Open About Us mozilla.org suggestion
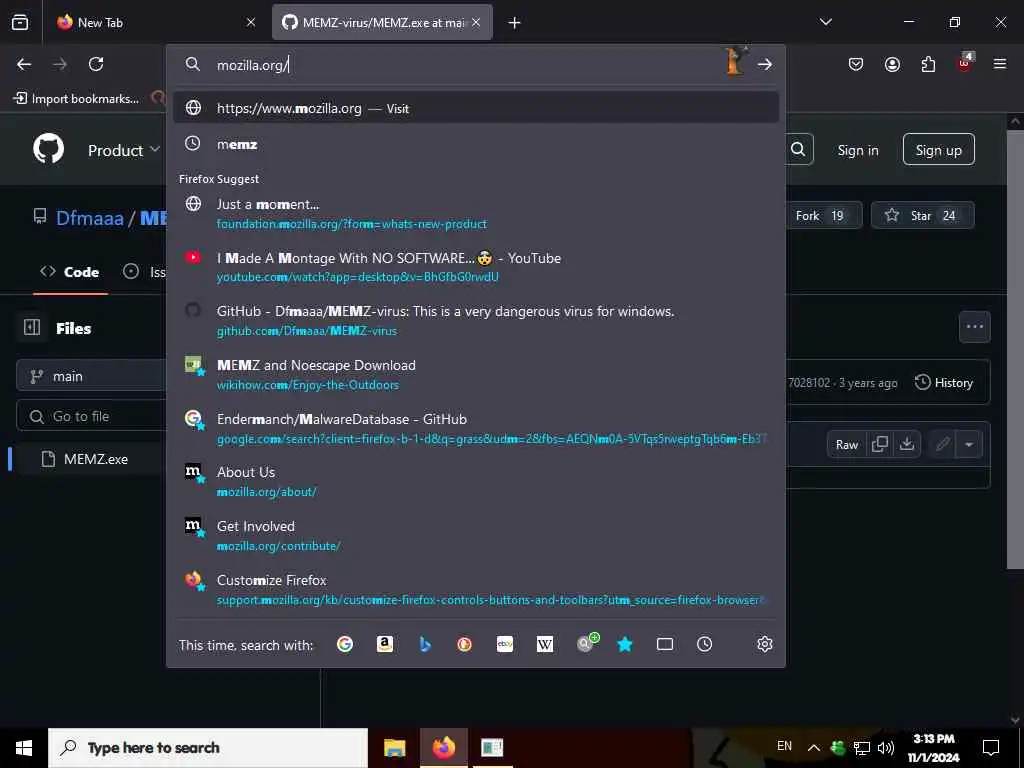 (476, 481)
